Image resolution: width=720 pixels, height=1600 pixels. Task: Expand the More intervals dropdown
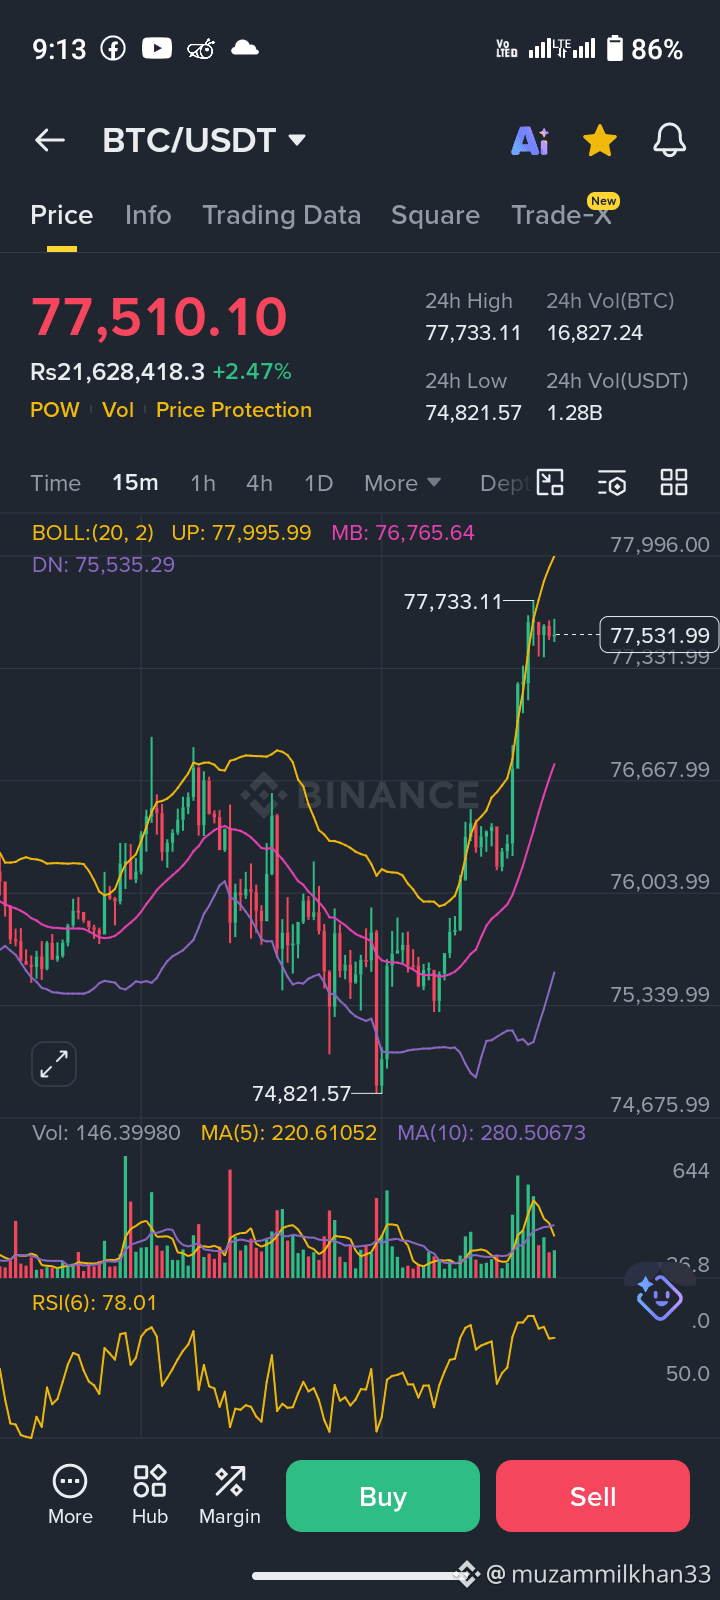tap(403, 483)
